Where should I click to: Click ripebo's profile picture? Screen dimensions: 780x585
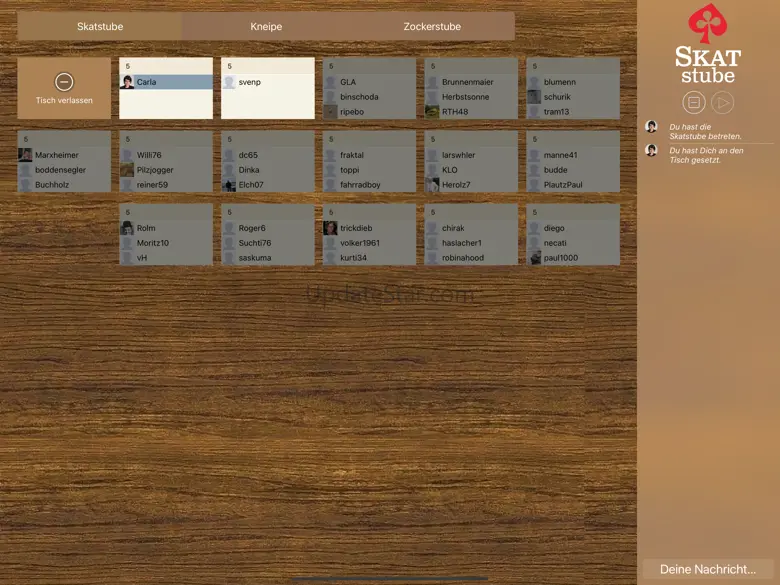point(331,111)
